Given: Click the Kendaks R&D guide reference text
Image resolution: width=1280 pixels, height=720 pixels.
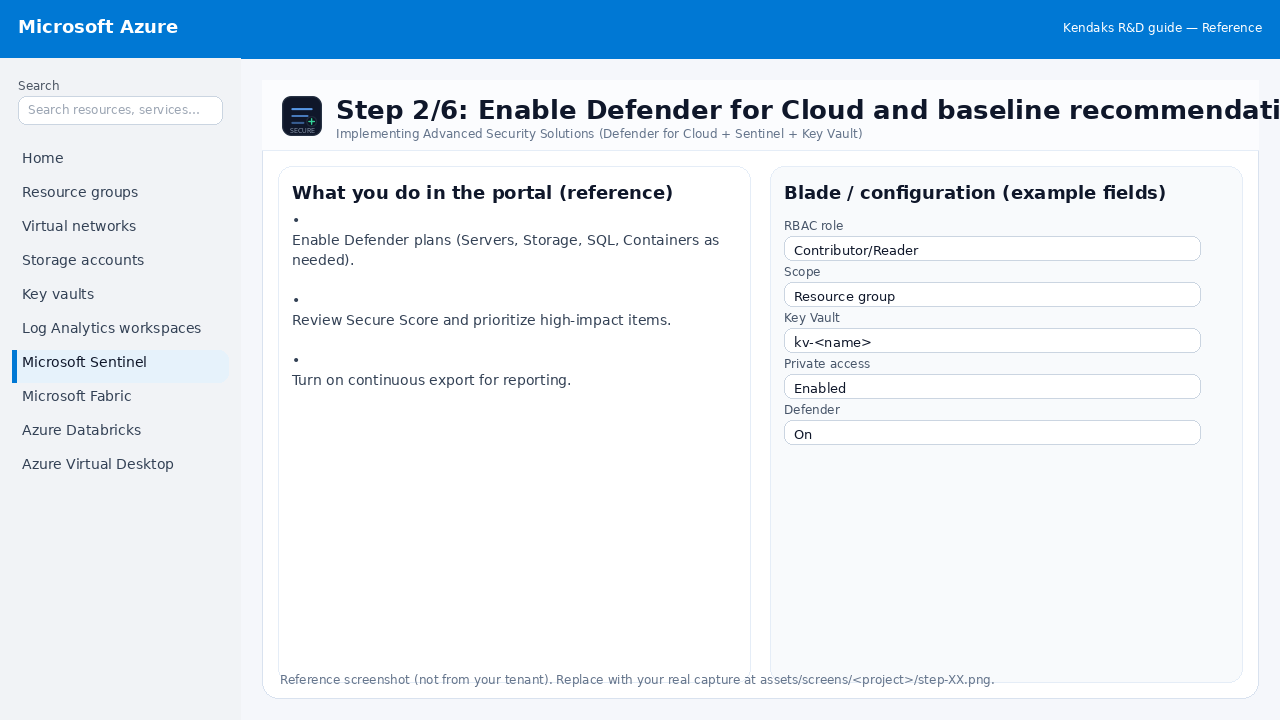Looking at the screenshot, I should [1162, 28].
